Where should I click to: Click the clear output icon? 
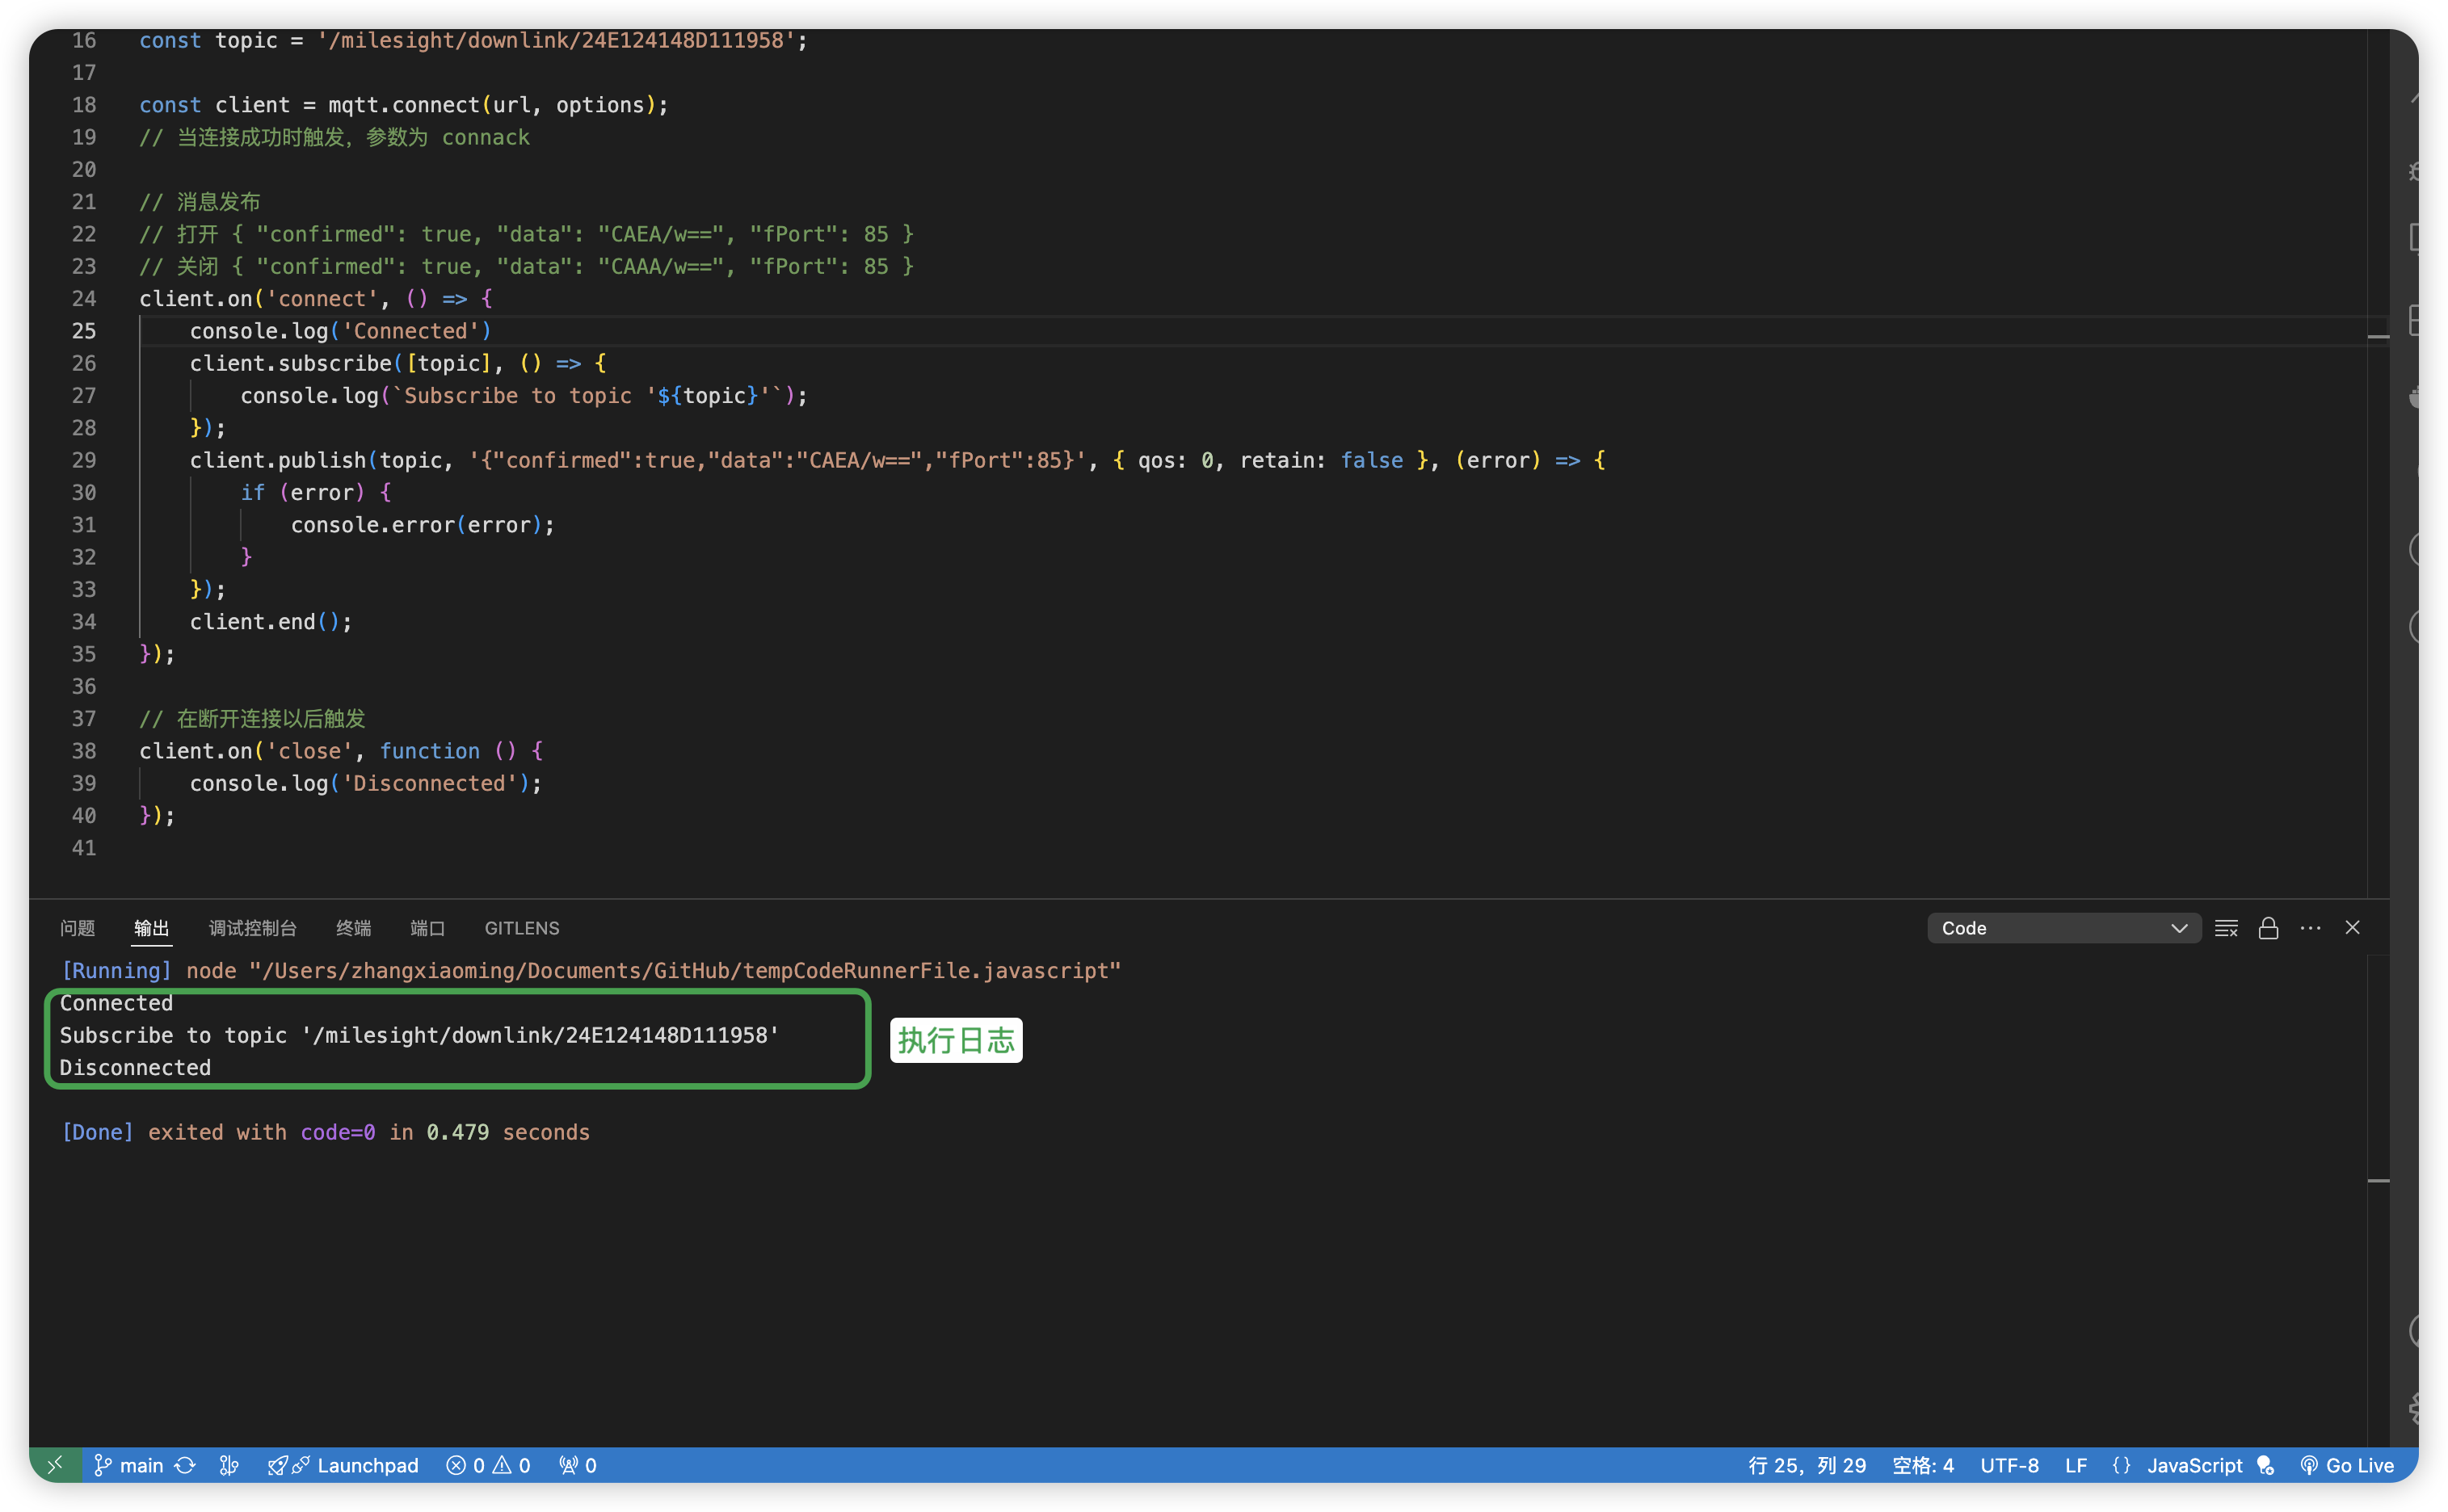pyautogui.click(x=2226, y=928)
